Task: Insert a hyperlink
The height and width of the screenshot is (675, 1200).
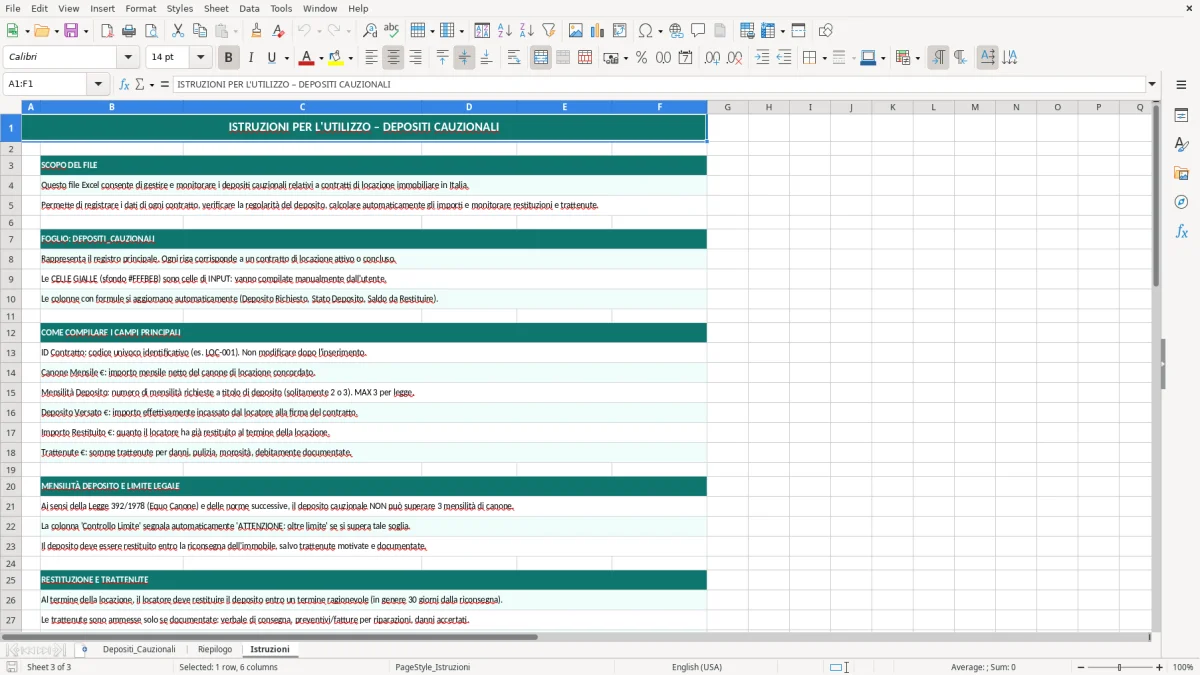Action: [676, 31]
